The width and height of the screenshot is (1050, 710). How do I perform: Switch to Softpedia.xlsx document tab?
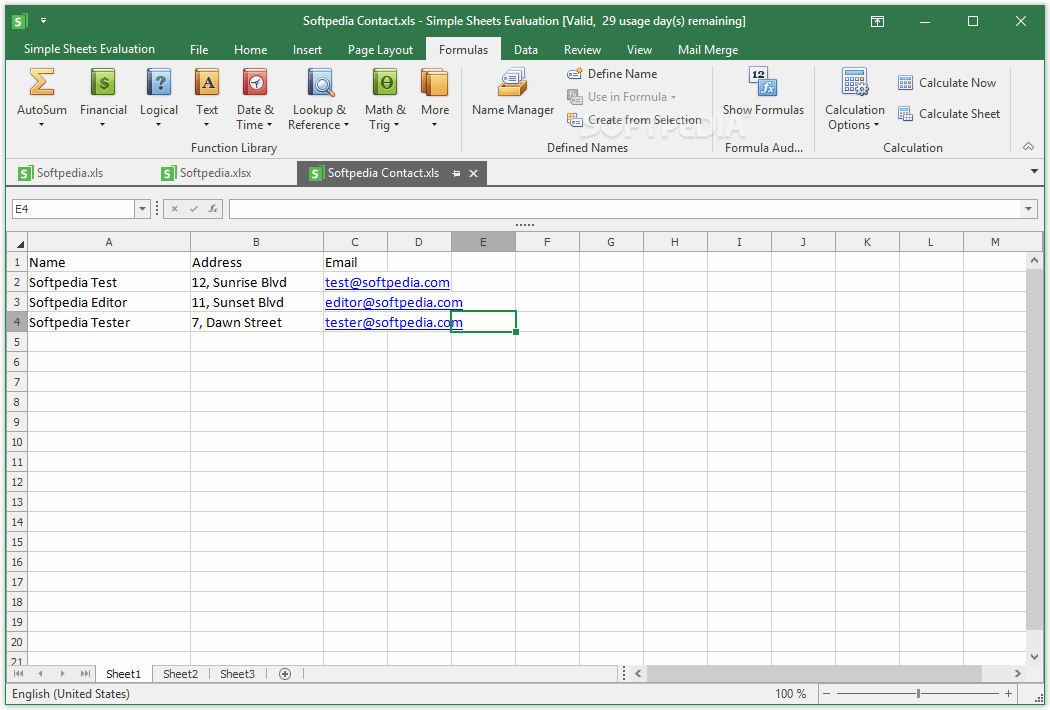pyautogui.click(x=208, y=173)
